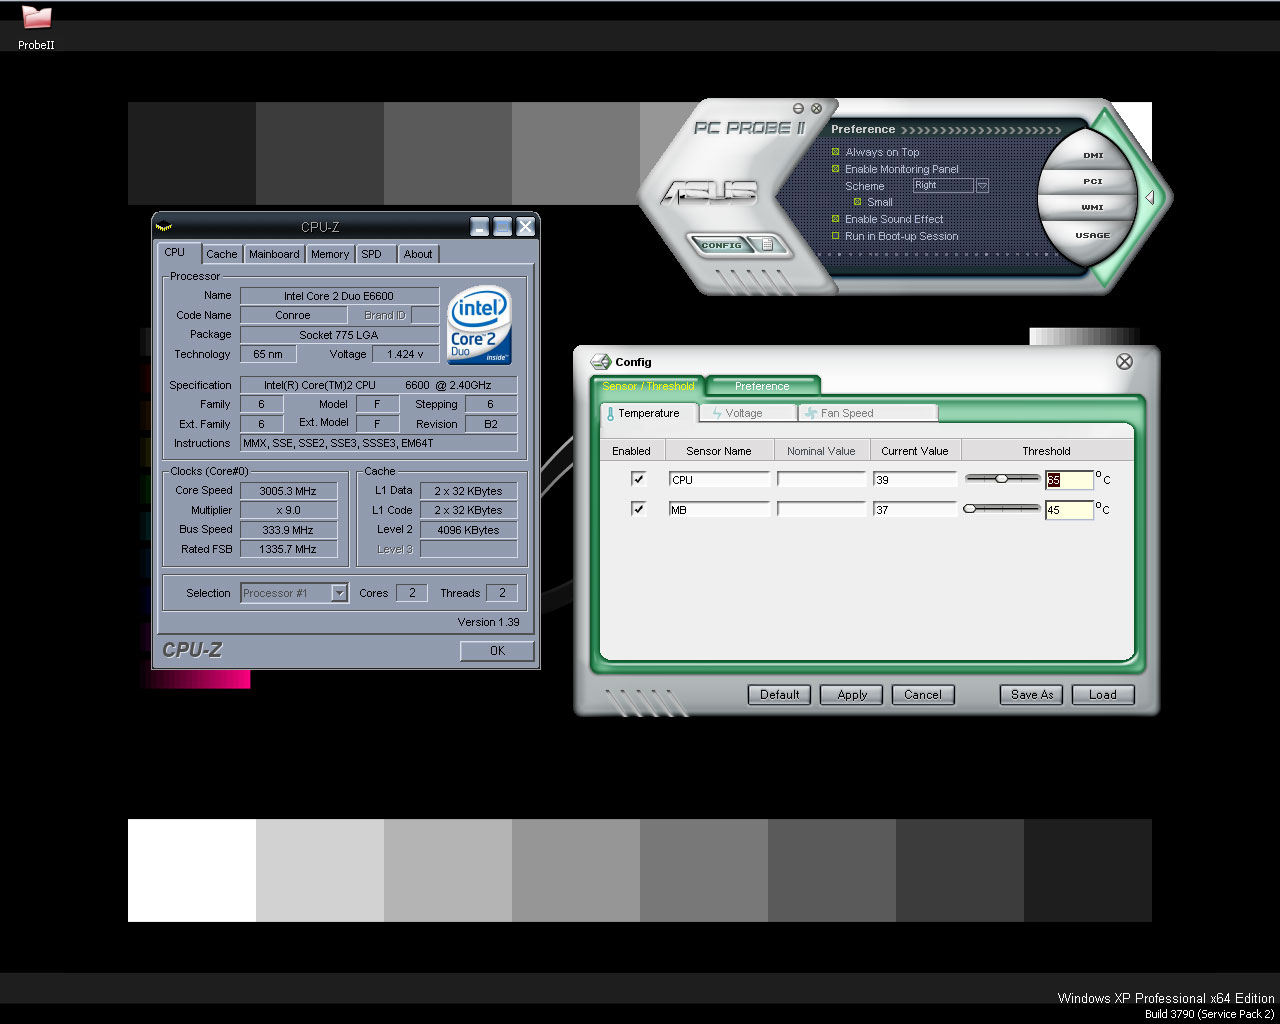Viewport: 1280px width, 1024px height.
Task: Collapse the PC Probe II side arrow
Action: tap(1150, 198)
